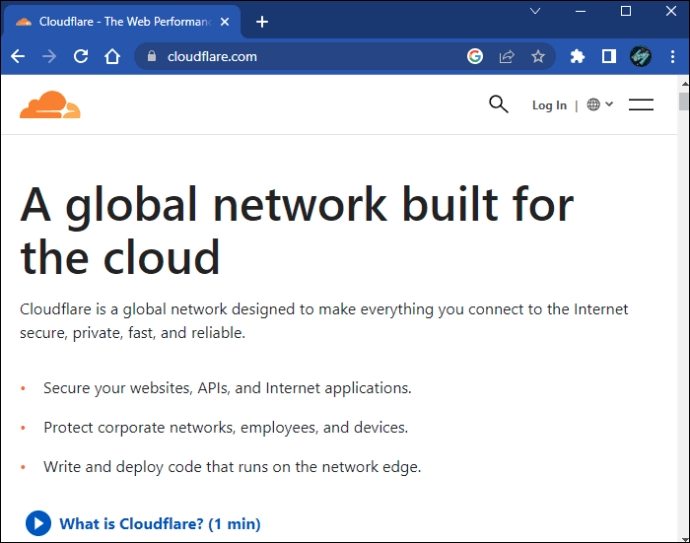Image resolution: width=690 pixels, height=543 pixels.
Task: Toggle the browser side panel
Action: pyautogui.click(x=609, y=56)
